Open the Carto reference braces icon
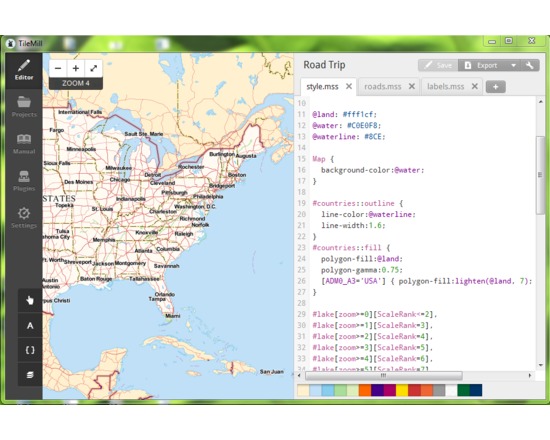The height and width of the screenshot is (440, 550). tap(30, 350)
